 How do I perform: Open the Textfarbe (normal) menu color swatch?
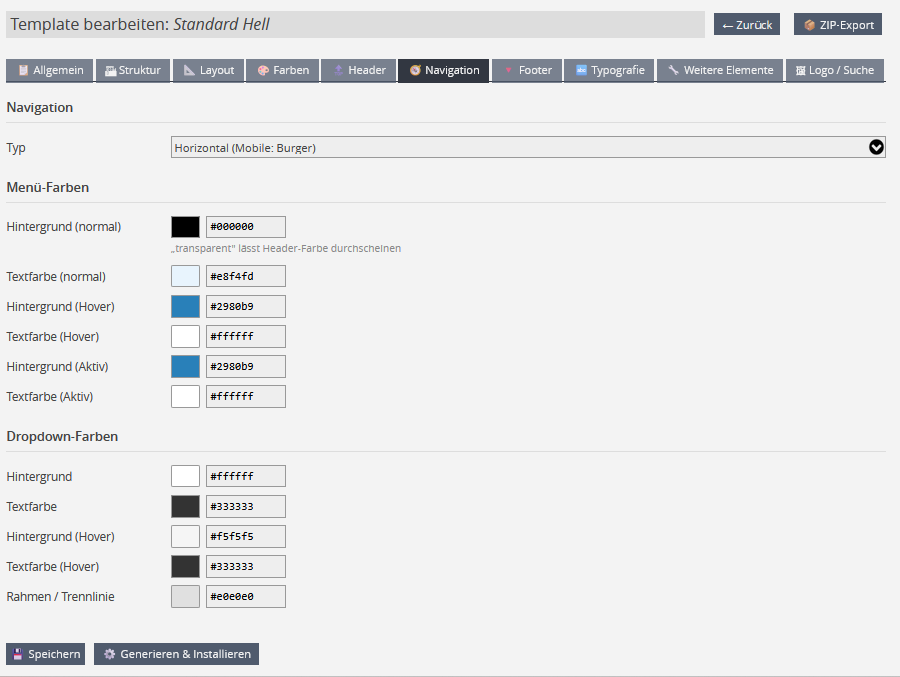185,276
